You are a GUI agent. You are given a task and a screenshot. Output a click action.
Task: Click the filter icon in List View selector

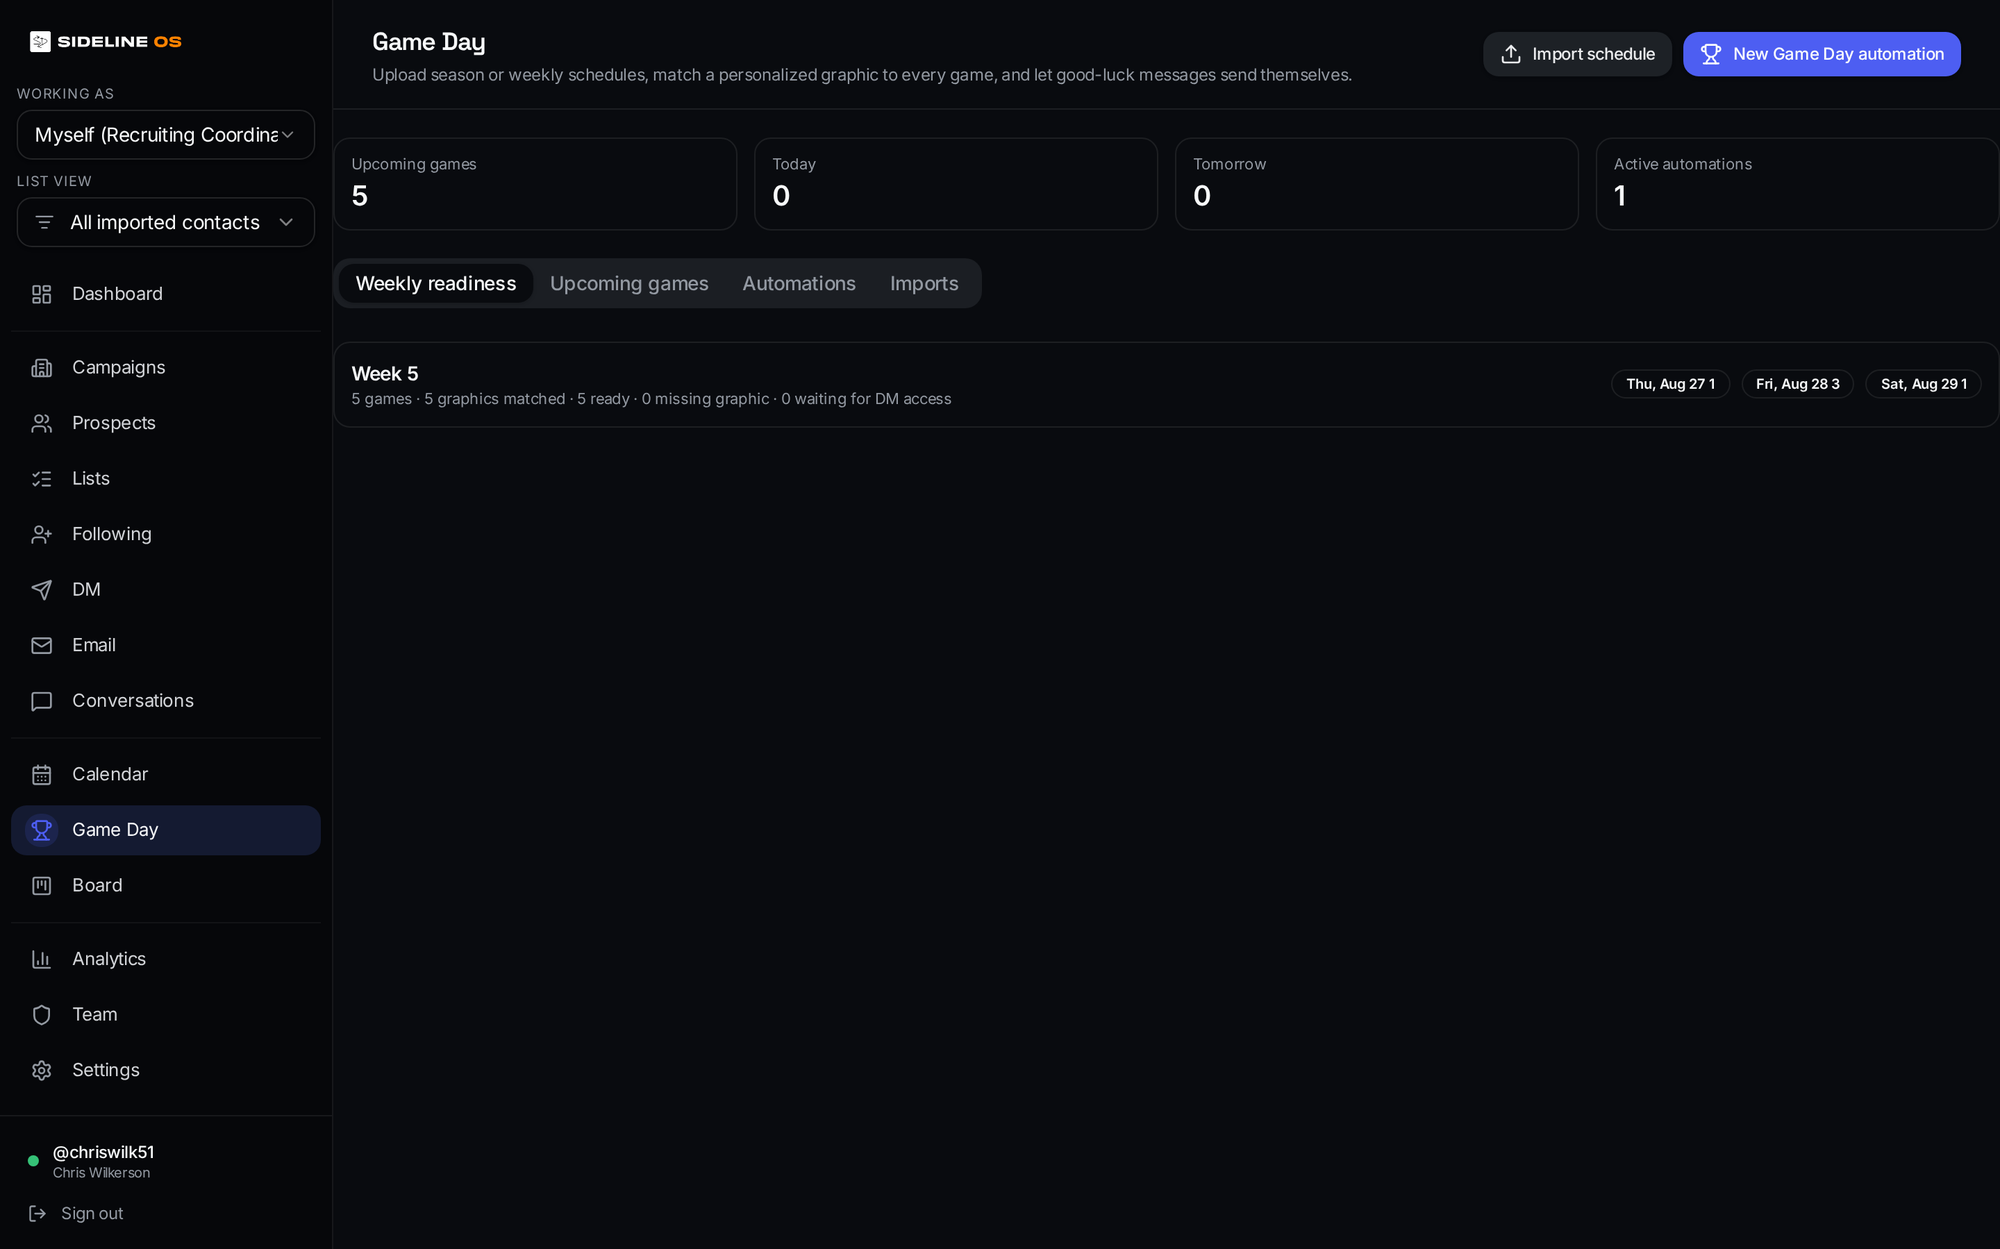coord(44,222)
